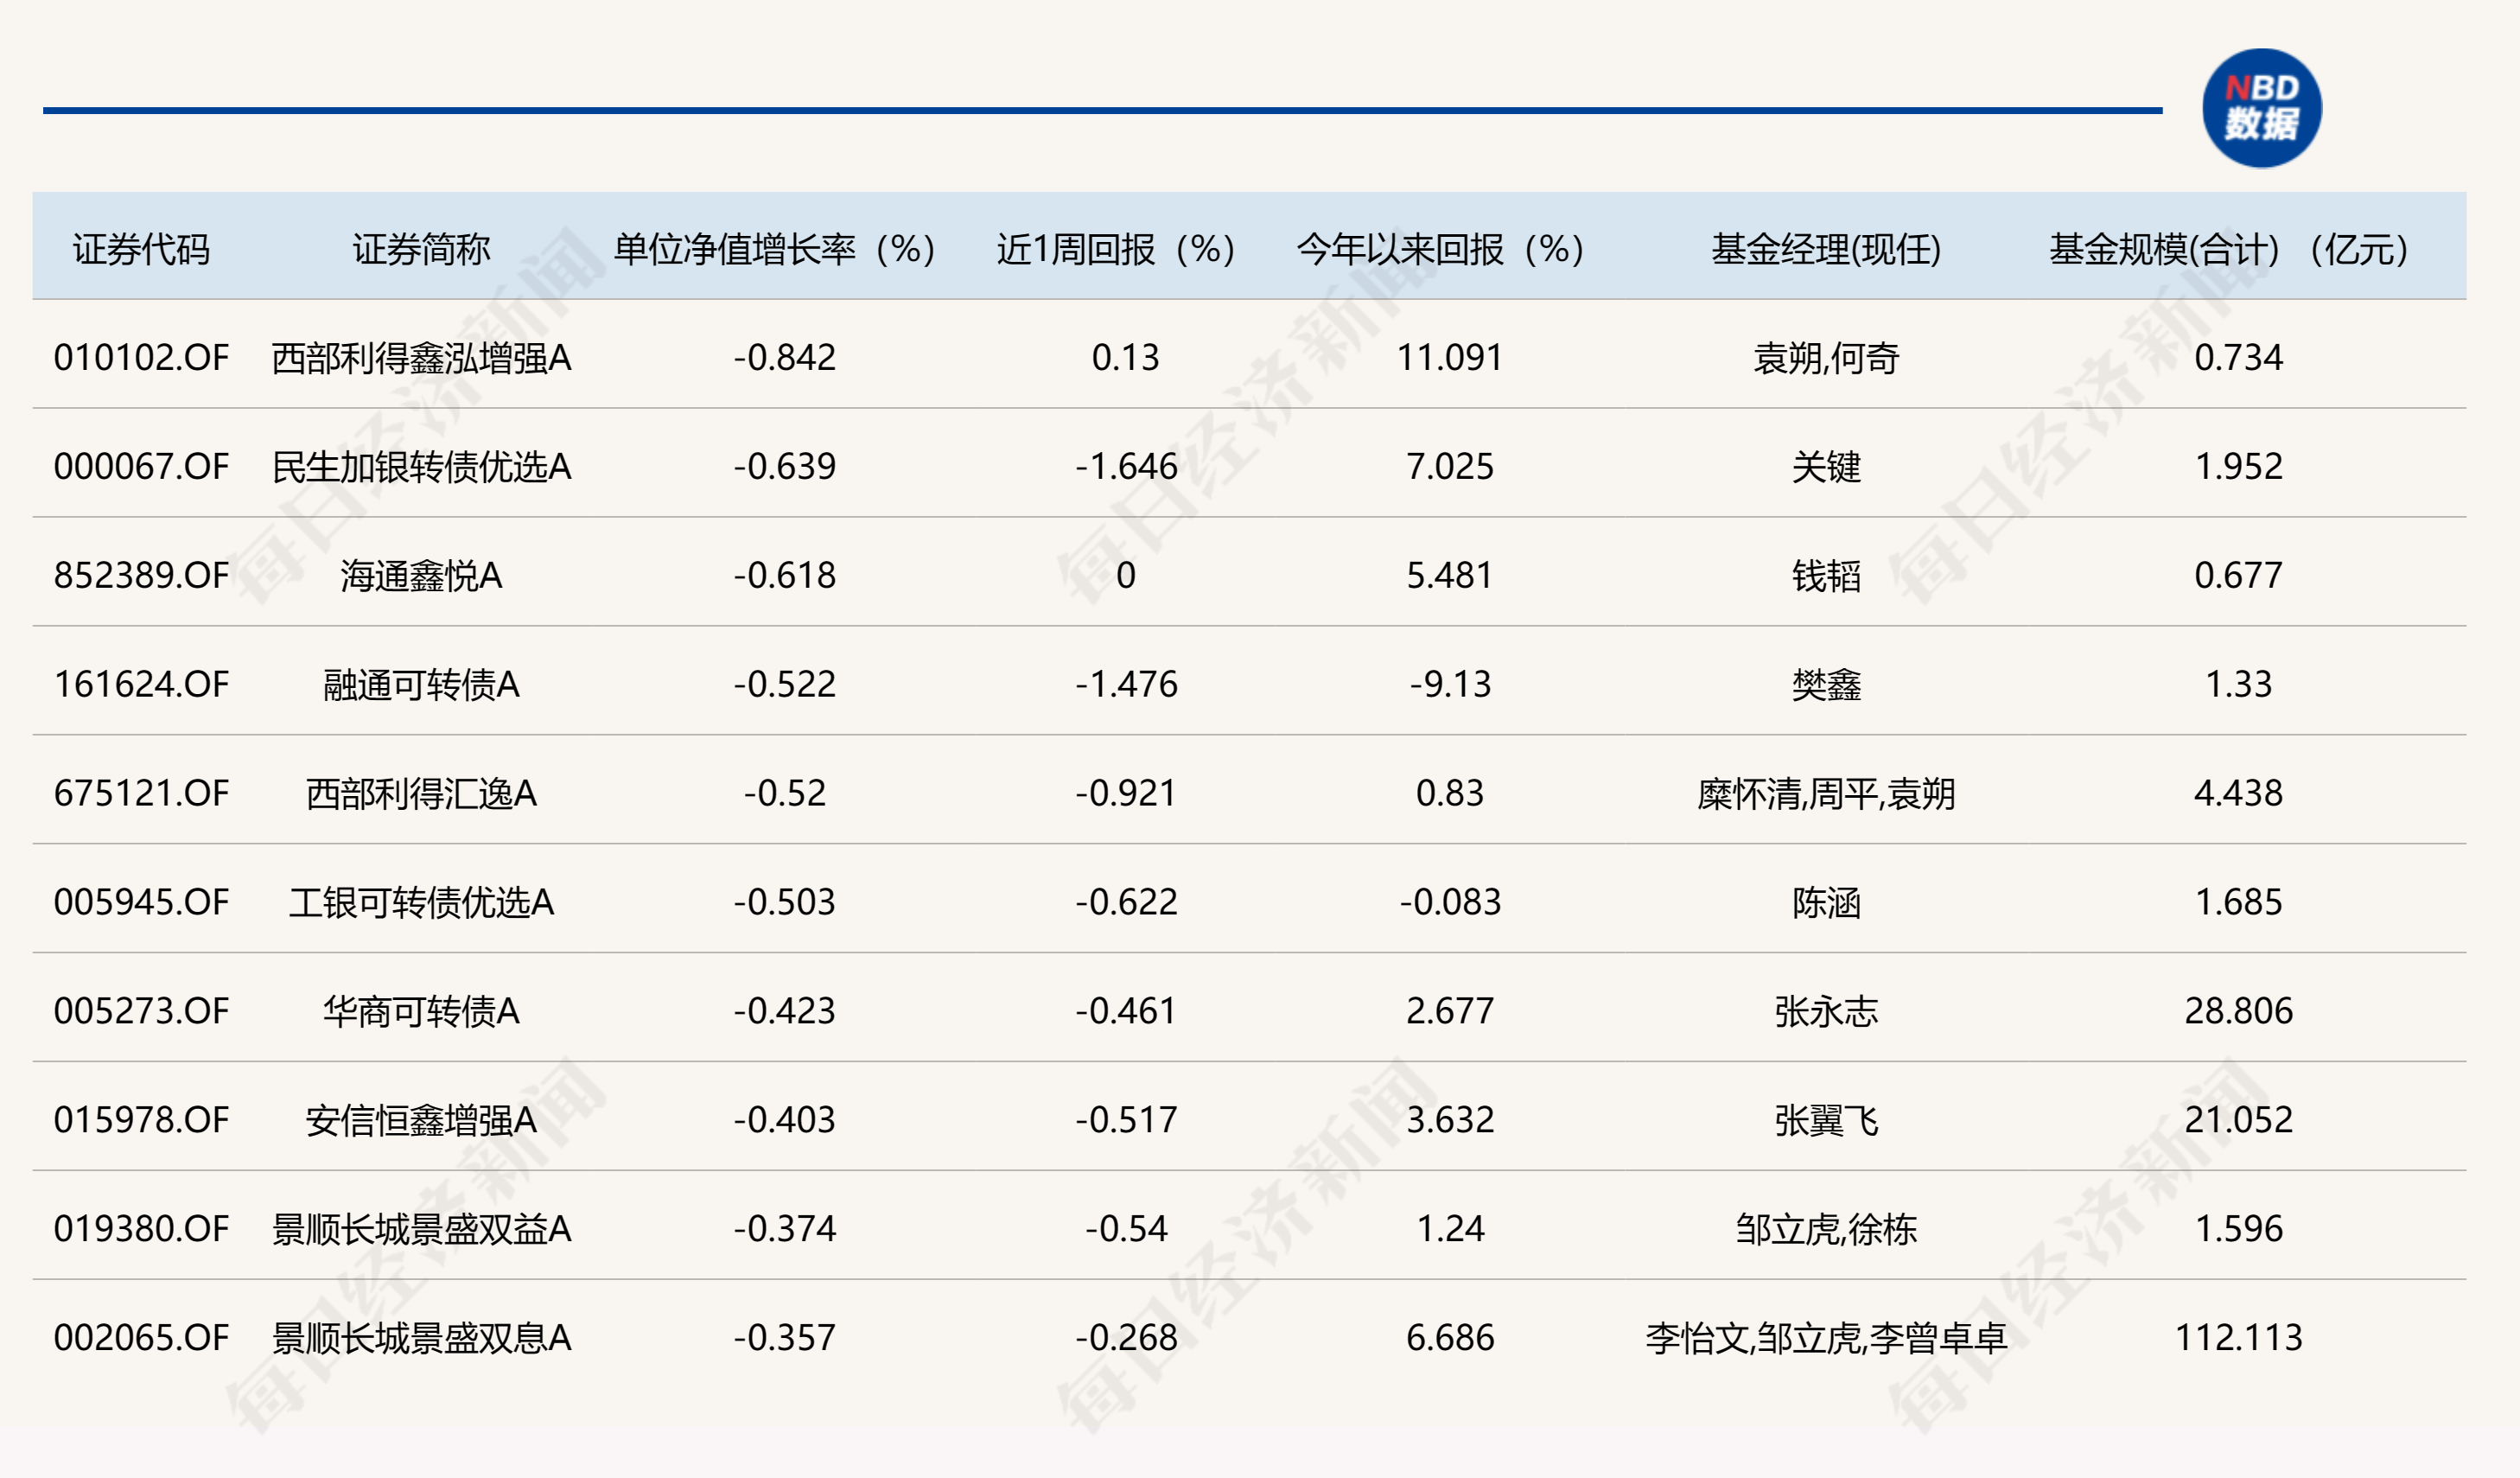Viewport: 2520px width, 1478px height.
Task: Select fund manager 张翼飞
Action: point(1826,1121)
